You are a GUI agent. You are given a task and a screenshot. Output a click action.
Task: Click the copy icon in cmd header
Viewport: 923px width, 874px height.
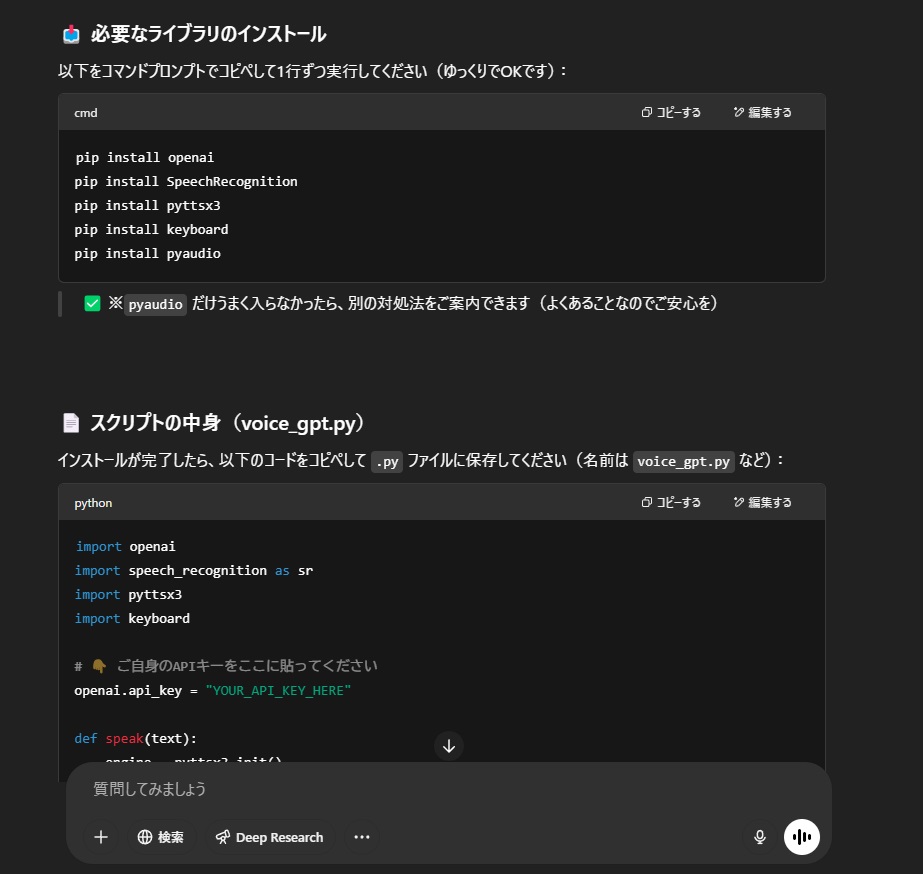pyautogui.click(x=646, y=112)
